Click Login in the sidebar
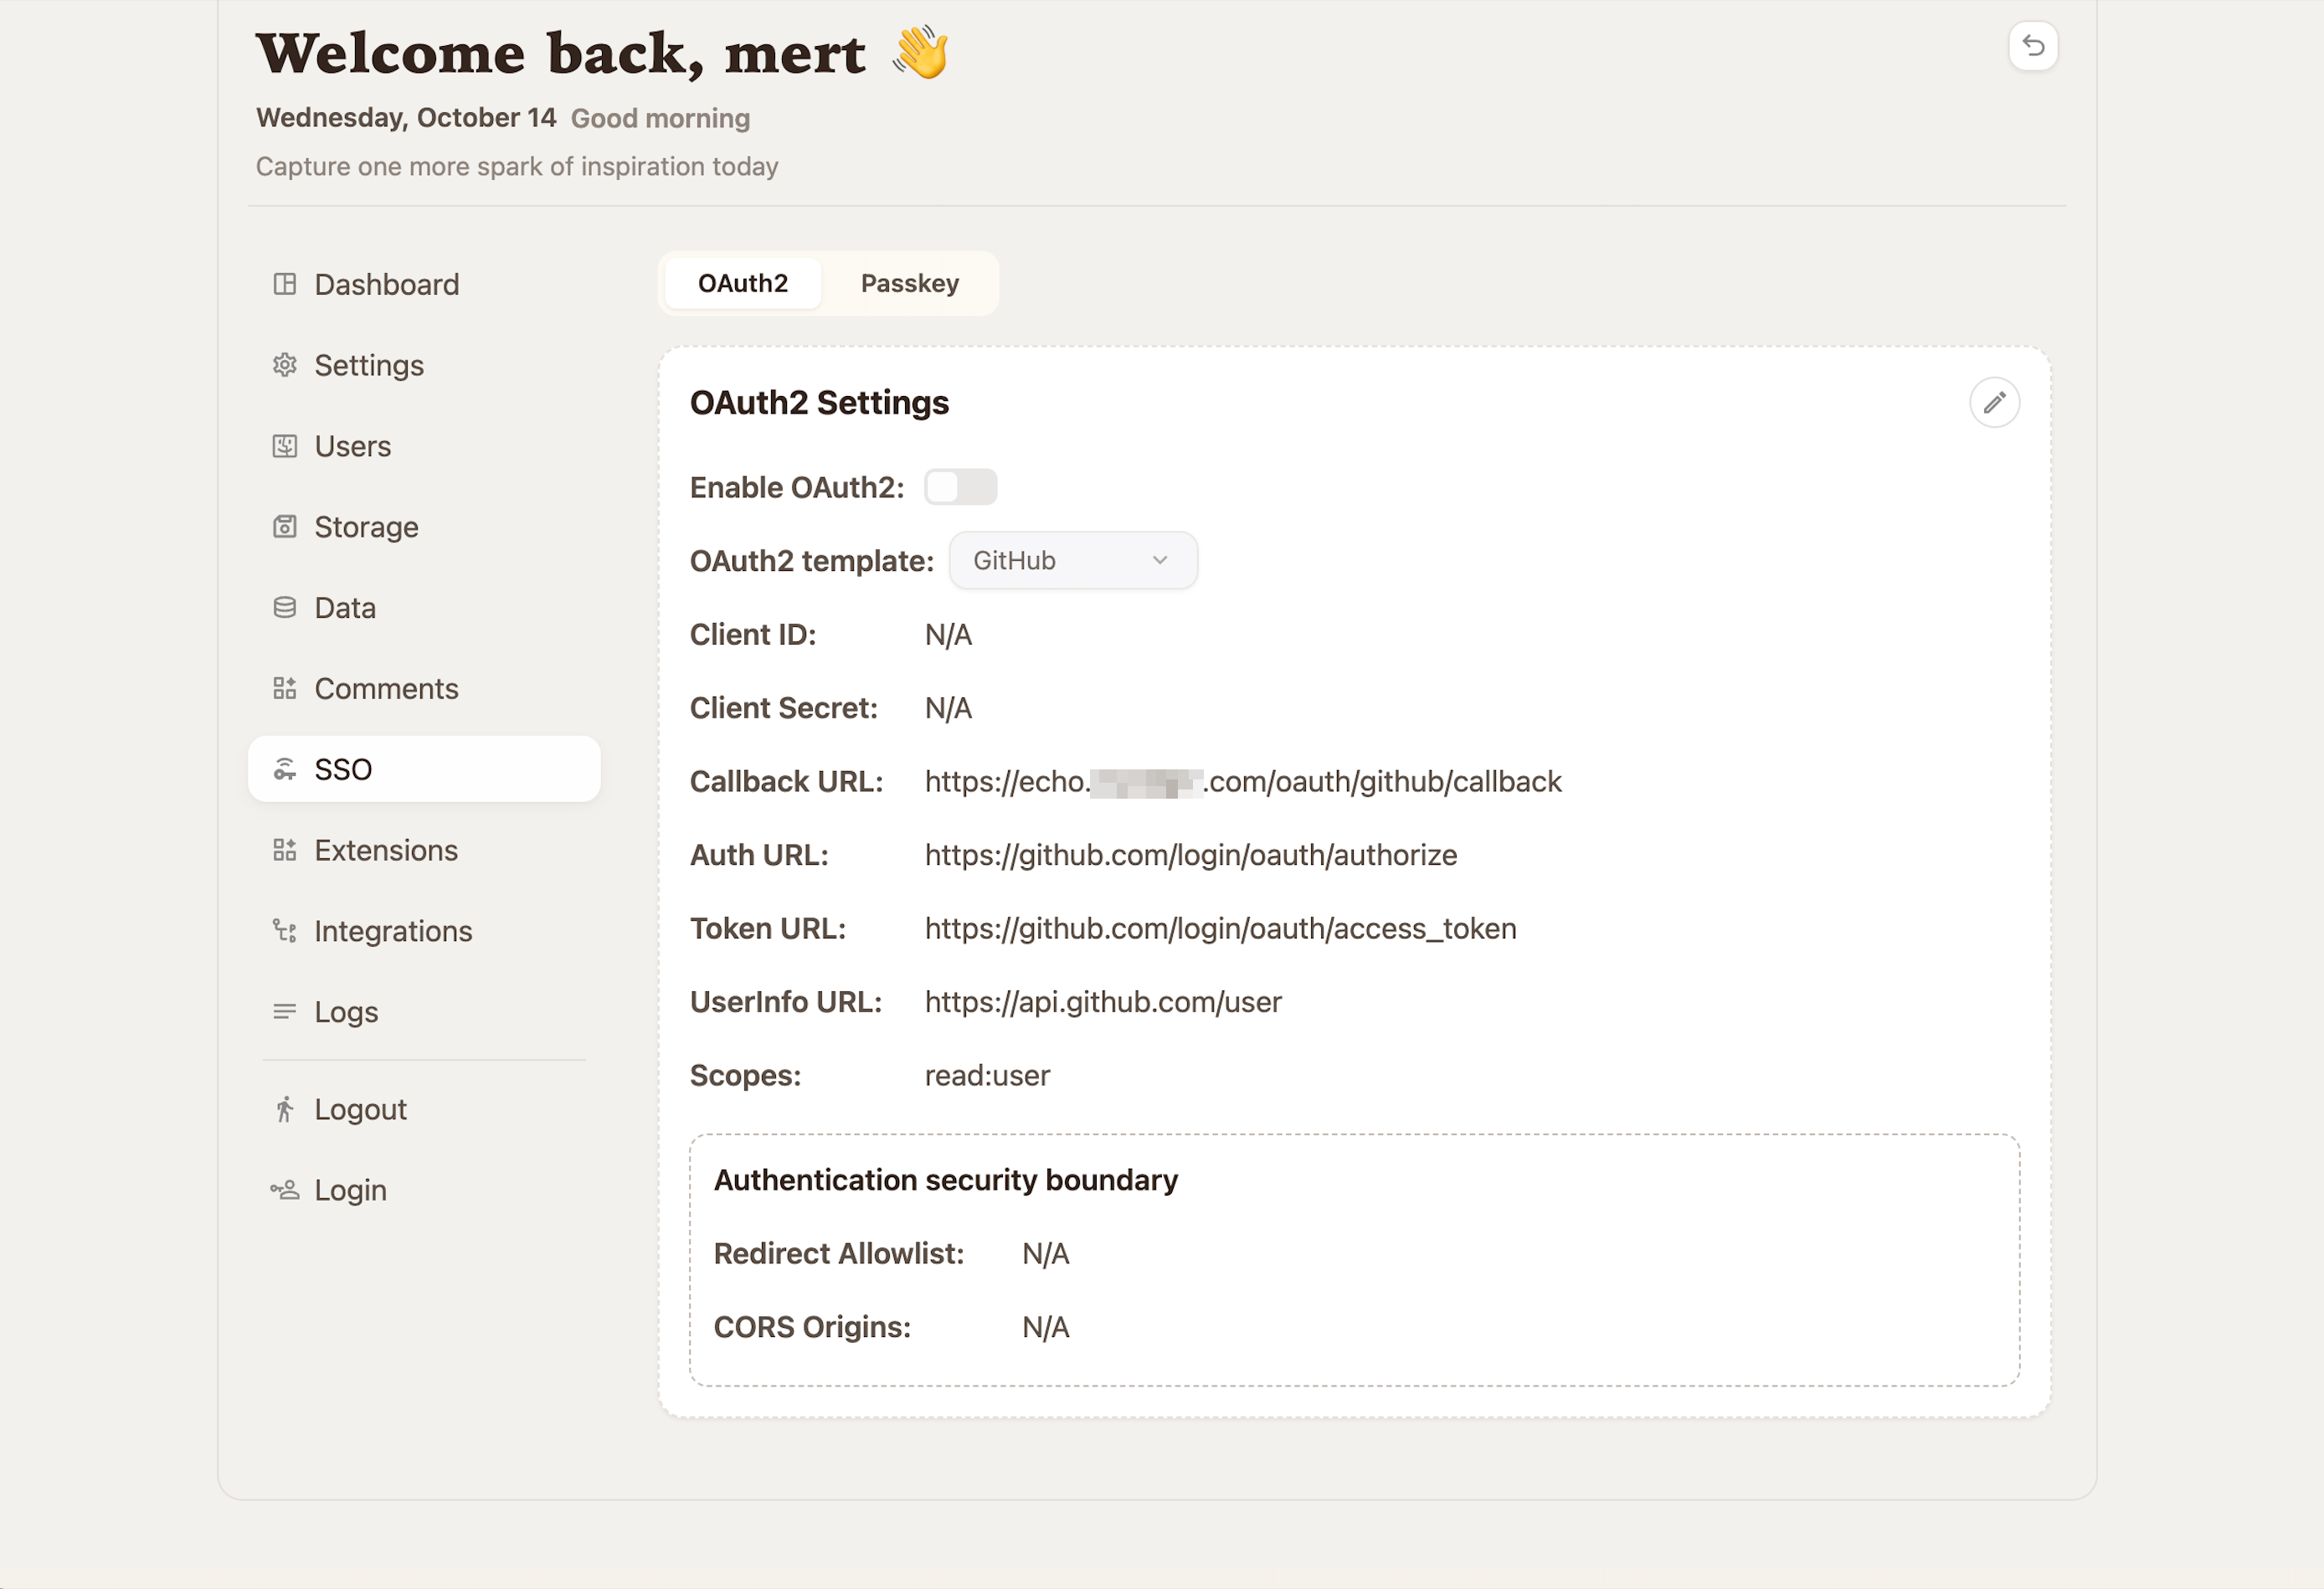Viewport: 2324px width, 1589px height. (424, 1190)
